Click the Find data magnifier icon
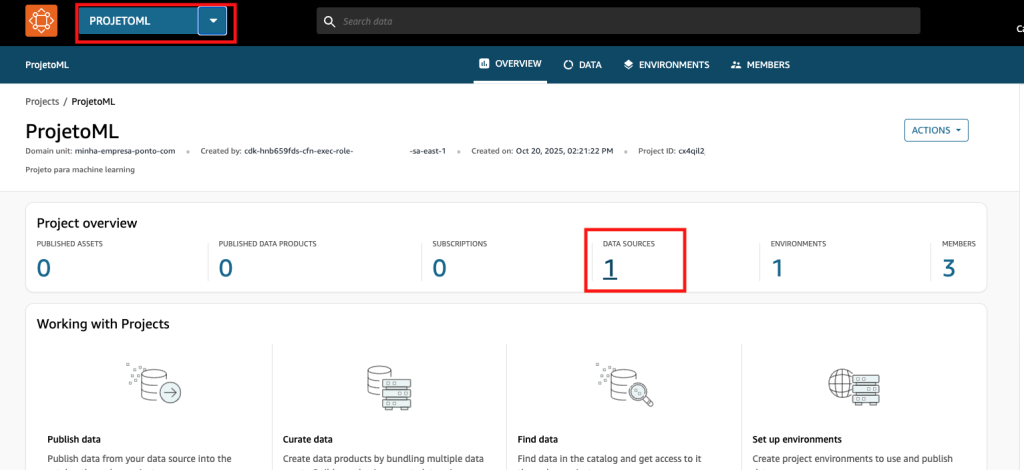 [x=624, y=384]
